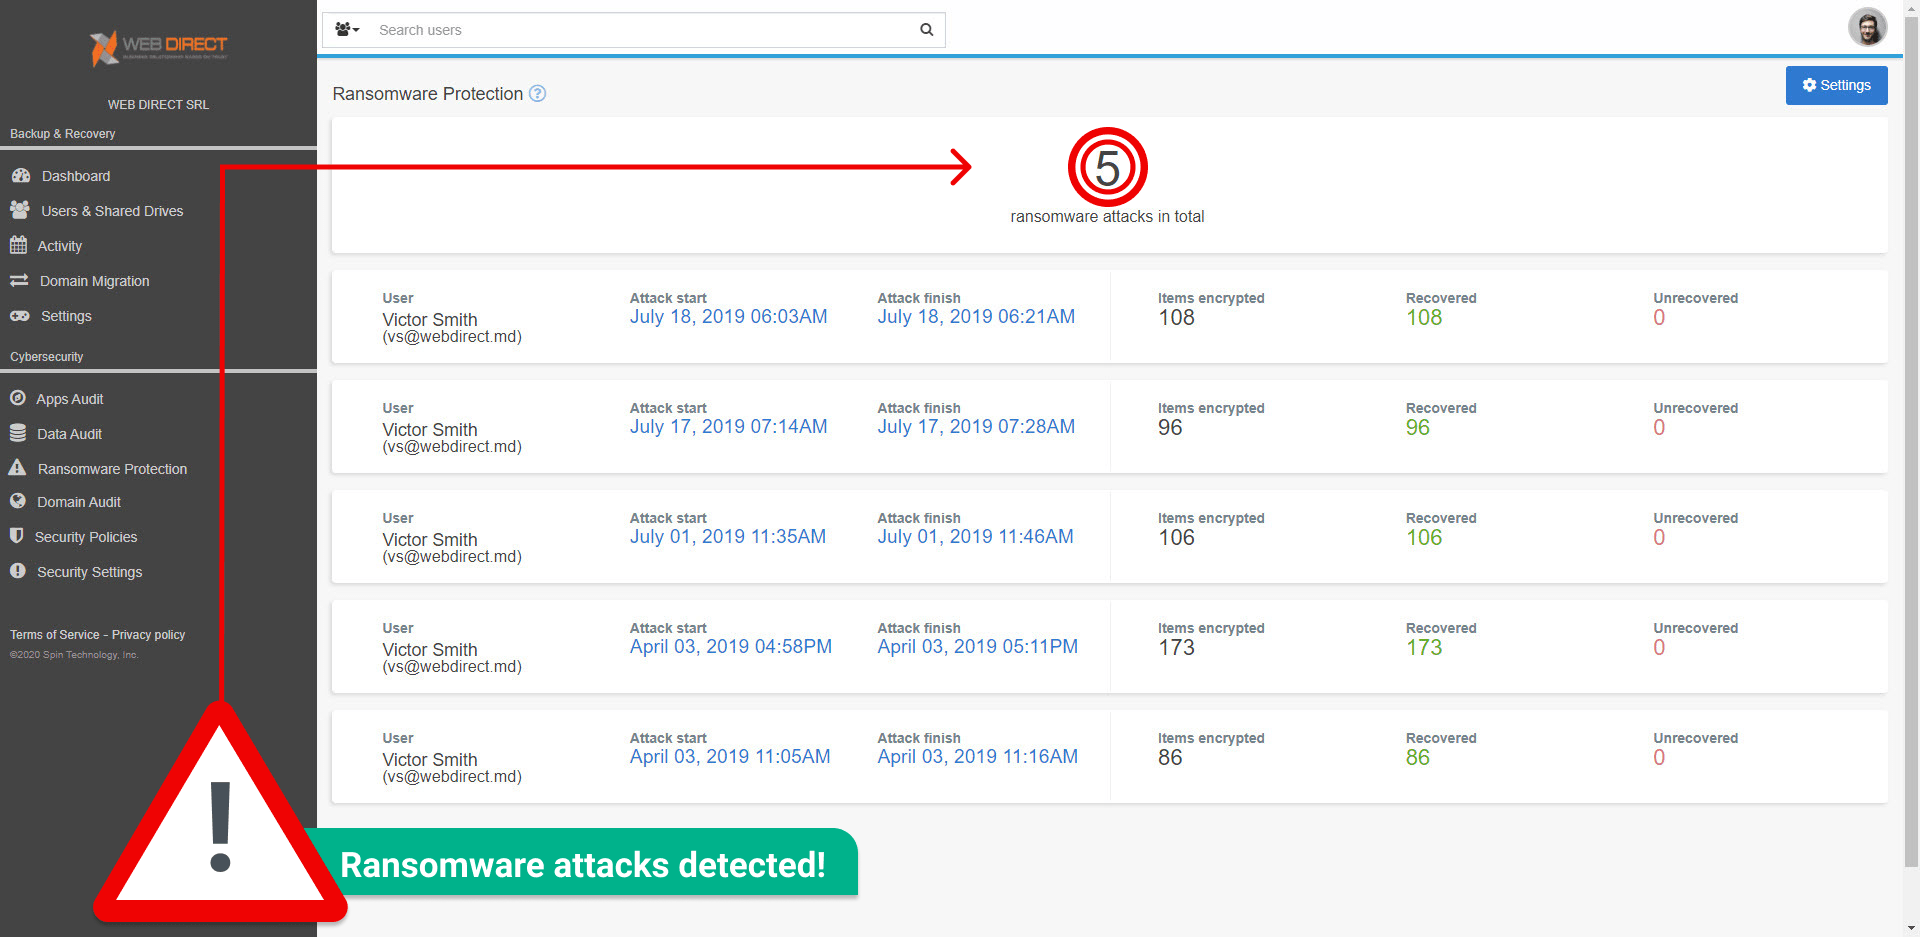
Task: Click the Domain Migration arrows icon
Action: click(x=19, y=281)
